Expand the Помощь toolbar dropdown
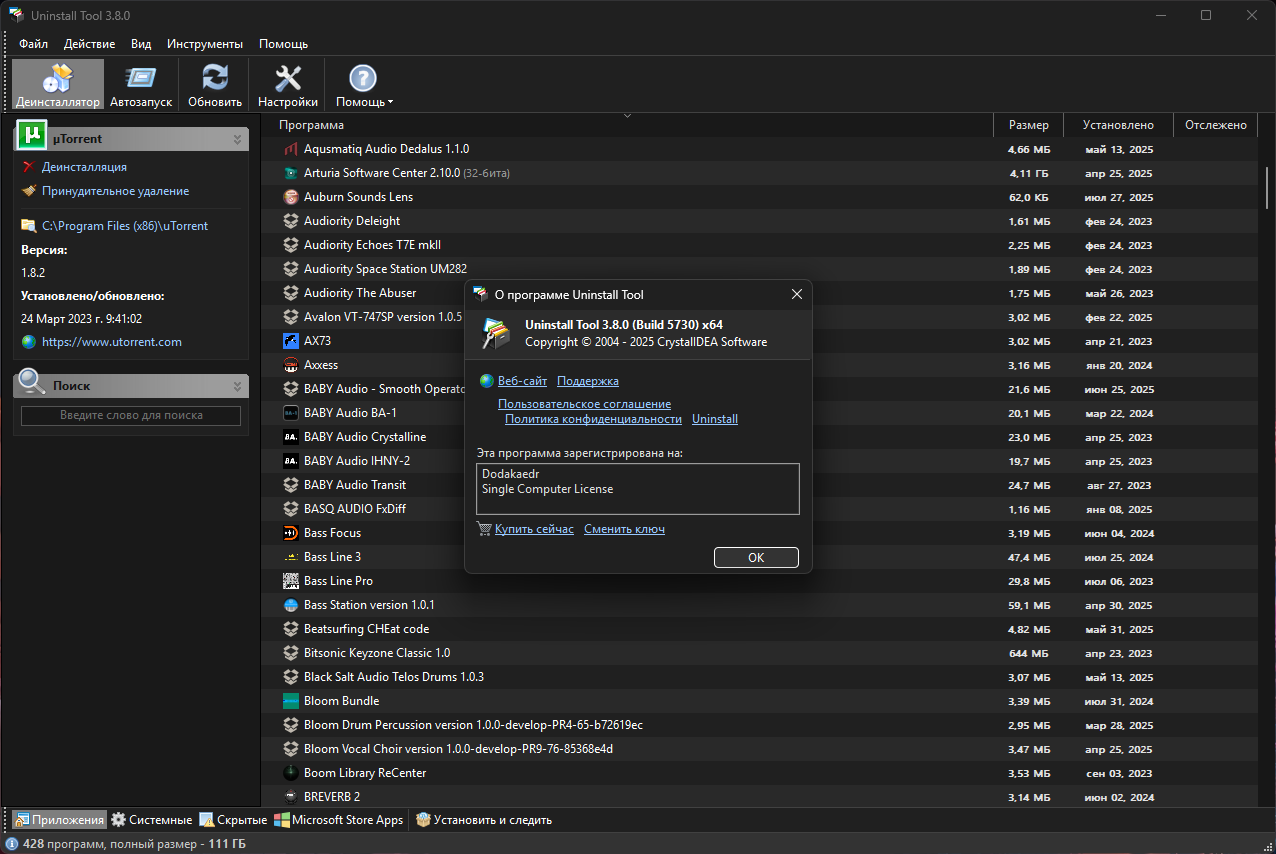This screenshot has height=854, width=1276. [x=364, y=85]
